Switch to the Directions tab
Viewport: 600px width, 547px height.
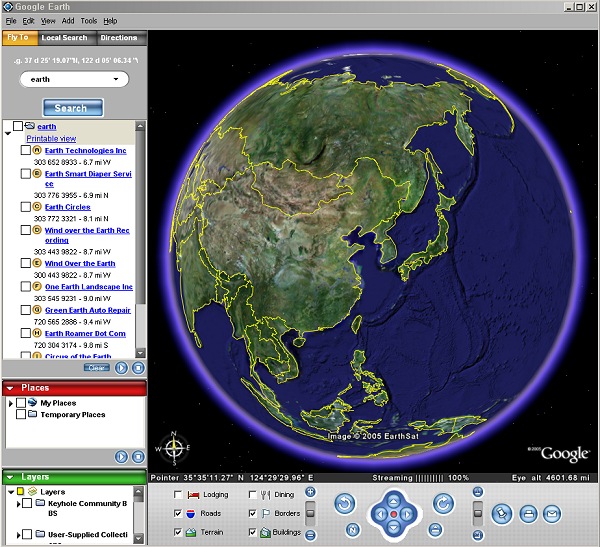(x=119, y=38)
